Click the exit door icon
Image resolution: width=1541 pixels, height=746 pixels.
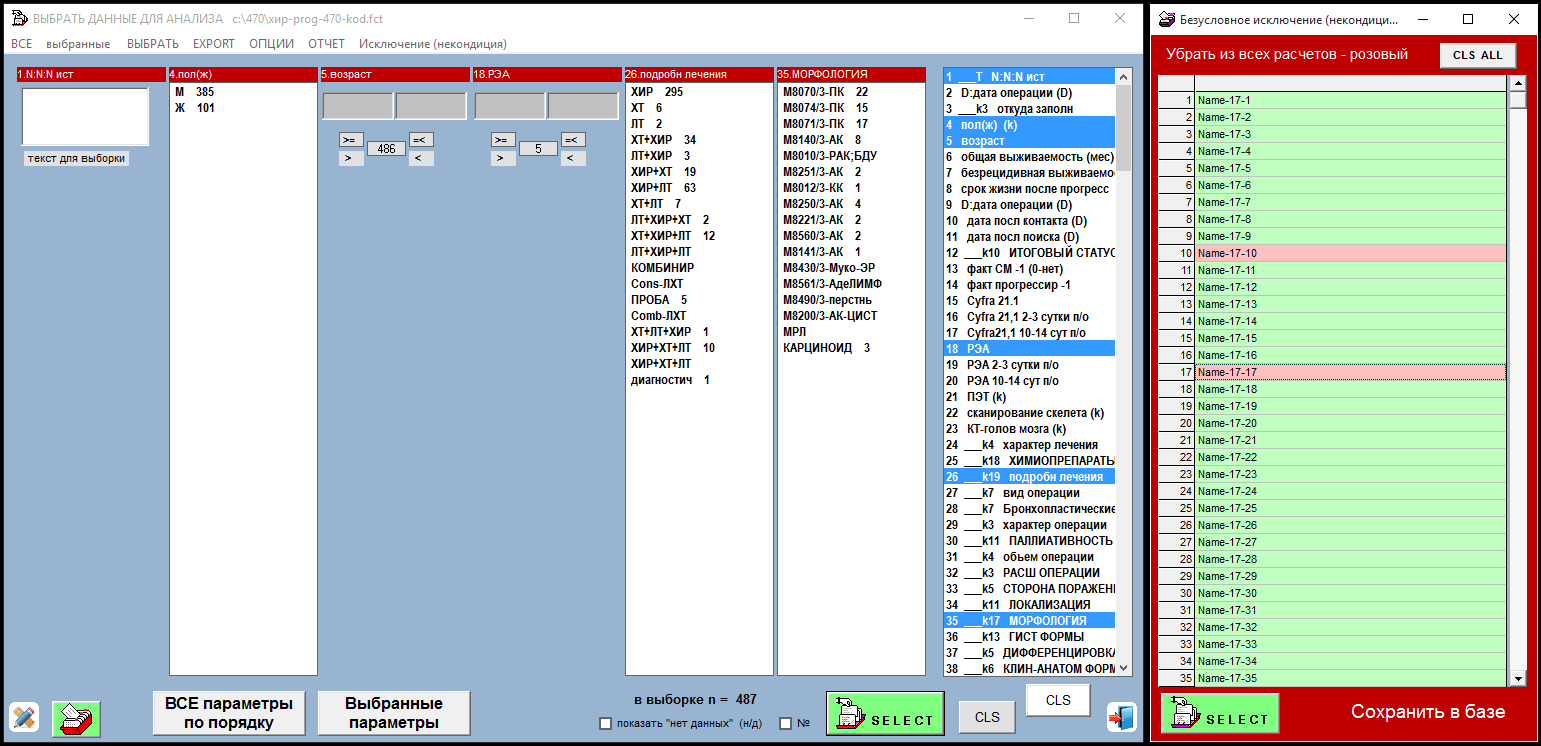[1121, 717]
